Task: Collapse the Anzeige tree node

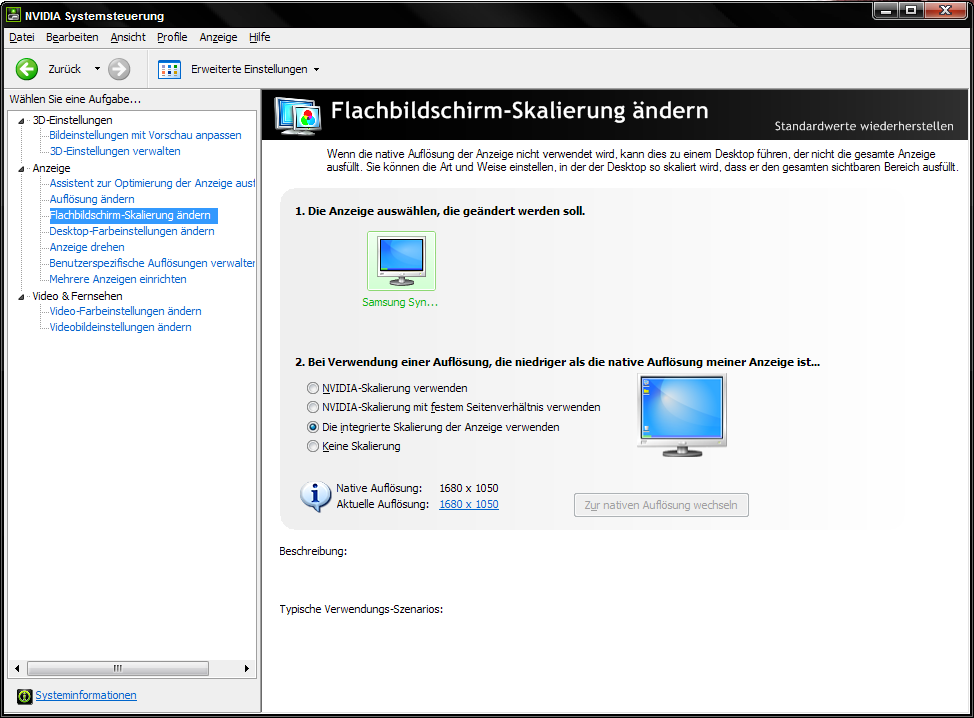Action: (x=22, y=168)
